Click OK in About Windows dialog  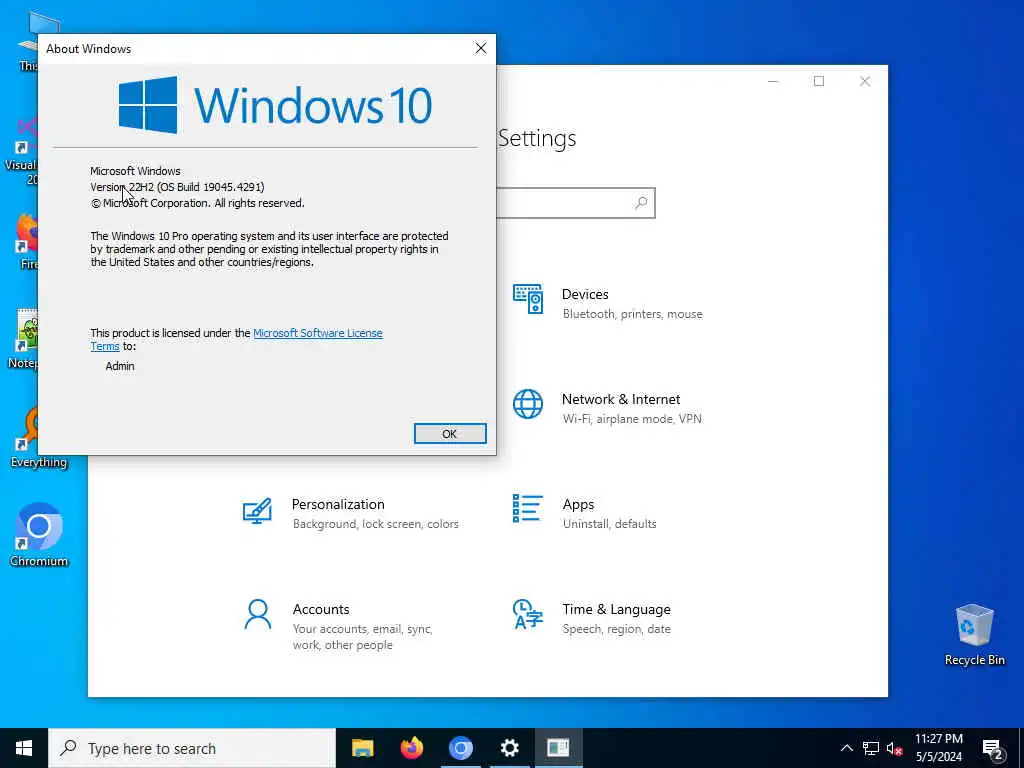click(449, 434)
